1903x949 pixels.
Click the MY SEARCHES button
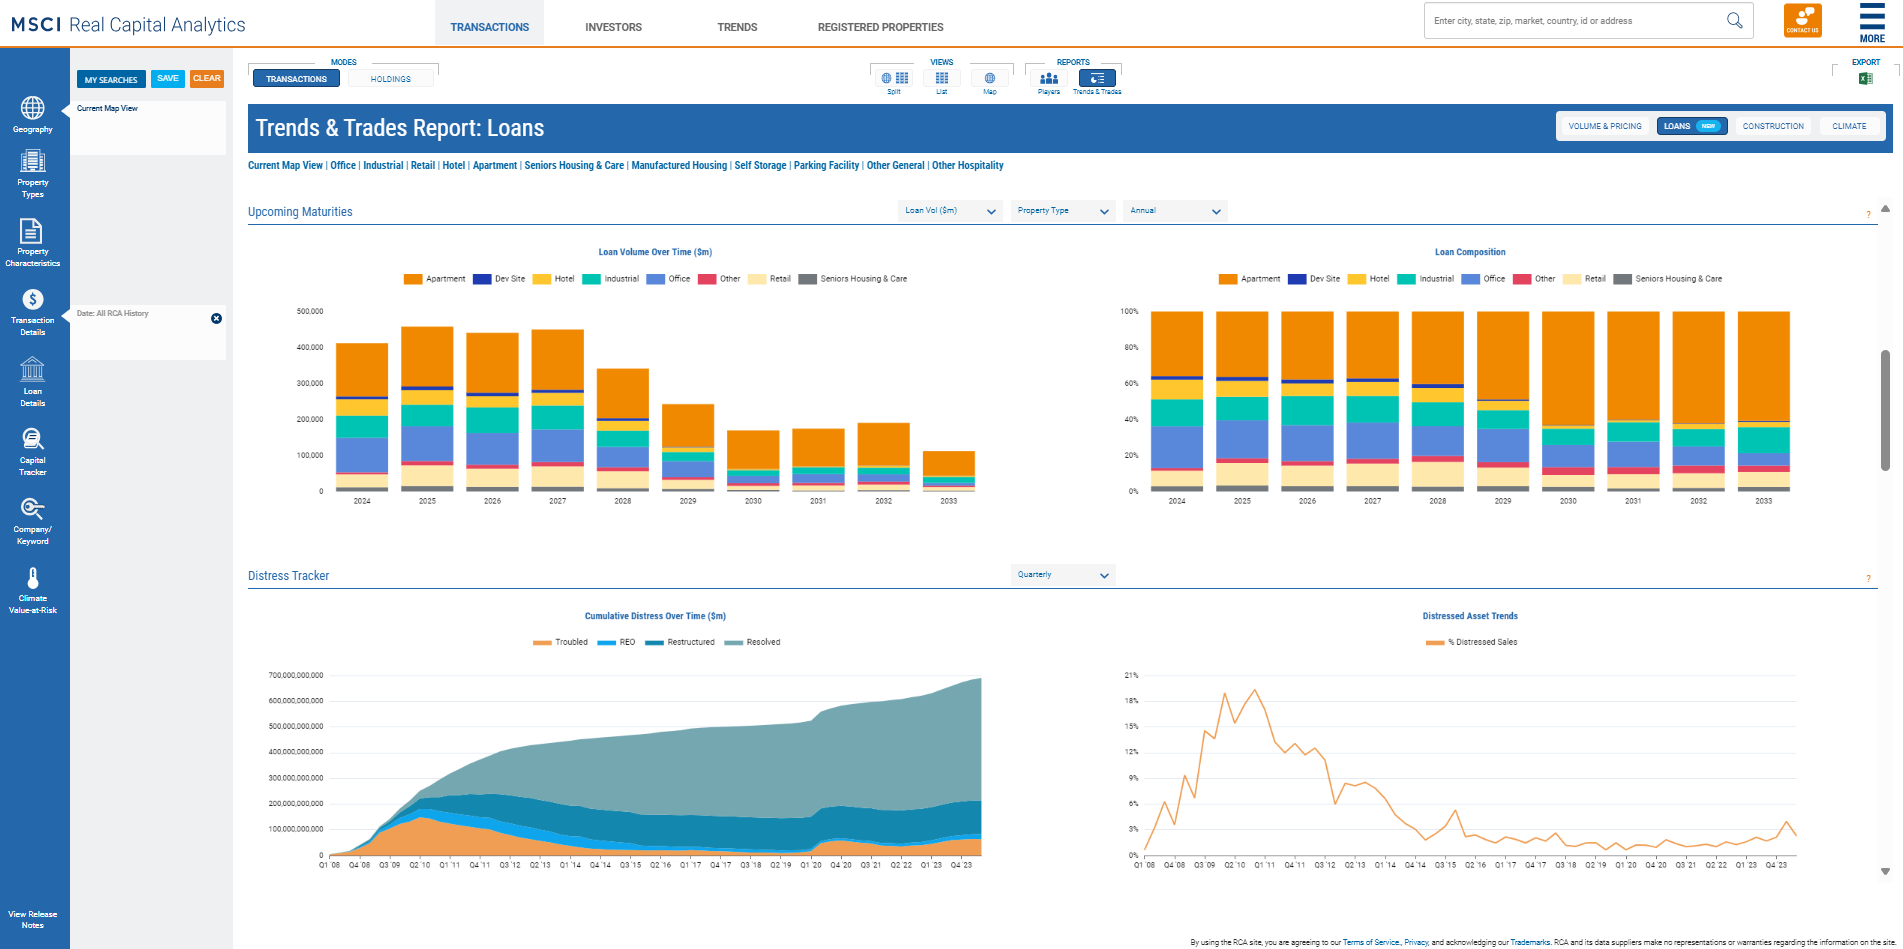tap(110, 78)
